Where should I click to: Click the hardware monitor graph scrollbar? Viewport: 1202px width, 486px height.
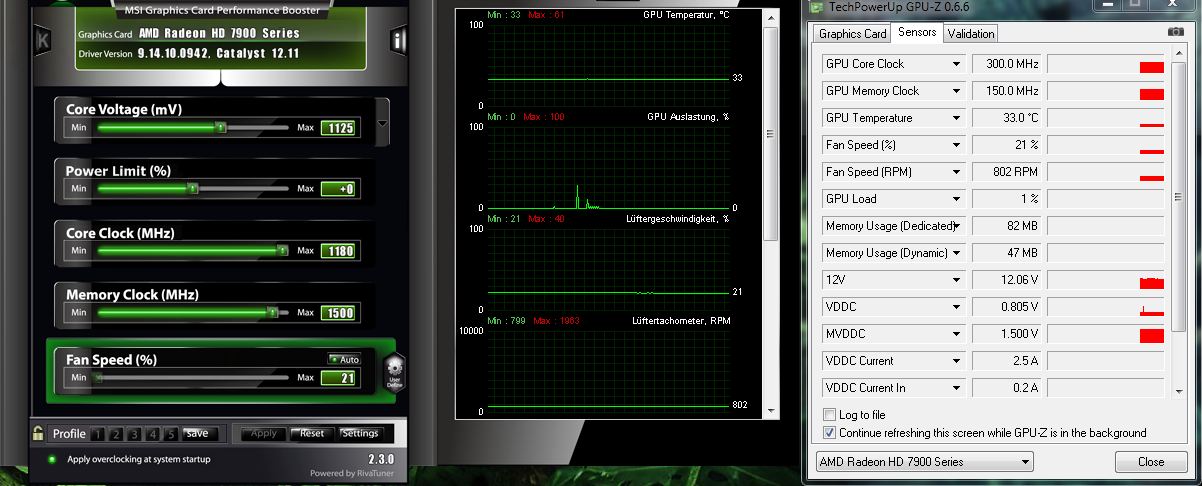(770, 134)
